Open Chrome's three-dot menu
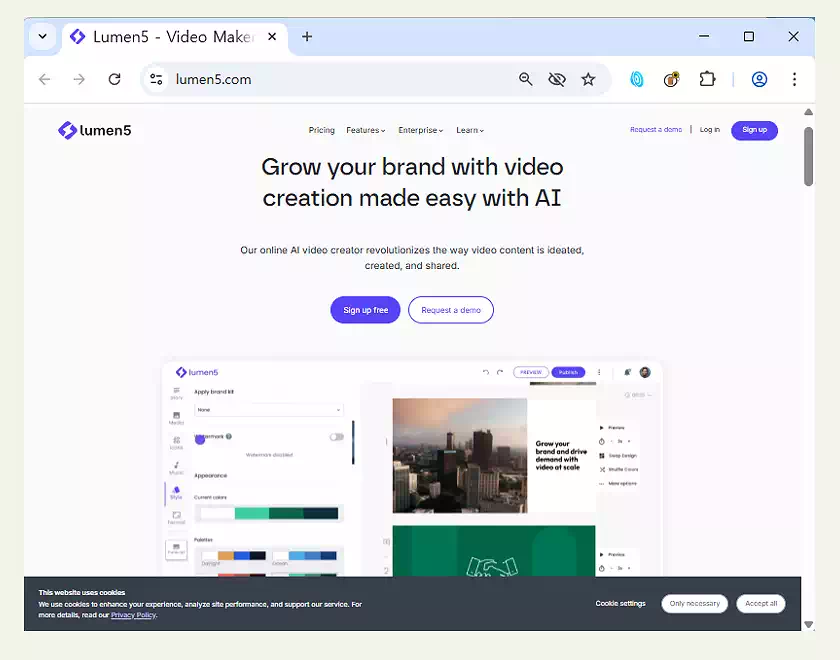This screenshot has height=660, width=840. pyautogui.click(x=794, y=79)
